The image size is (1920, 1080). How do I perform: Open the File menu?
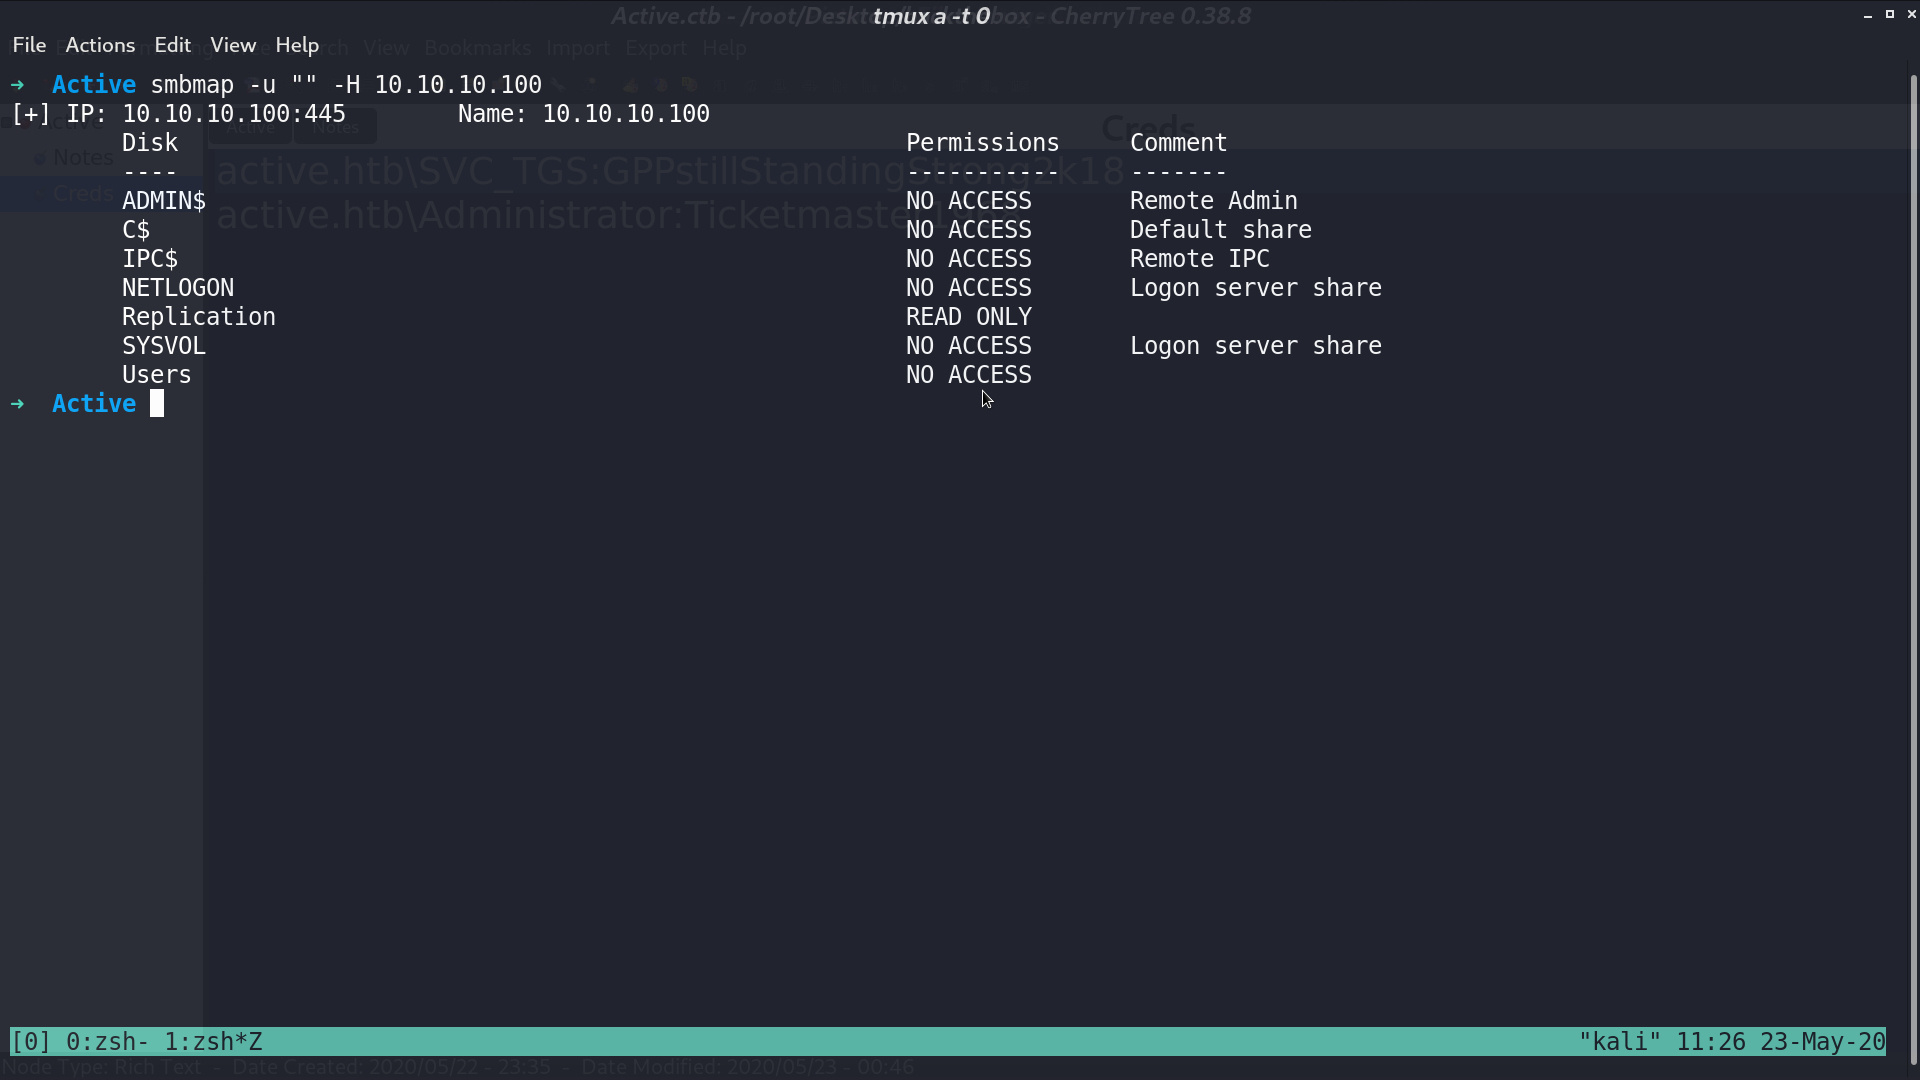(29, 45)
